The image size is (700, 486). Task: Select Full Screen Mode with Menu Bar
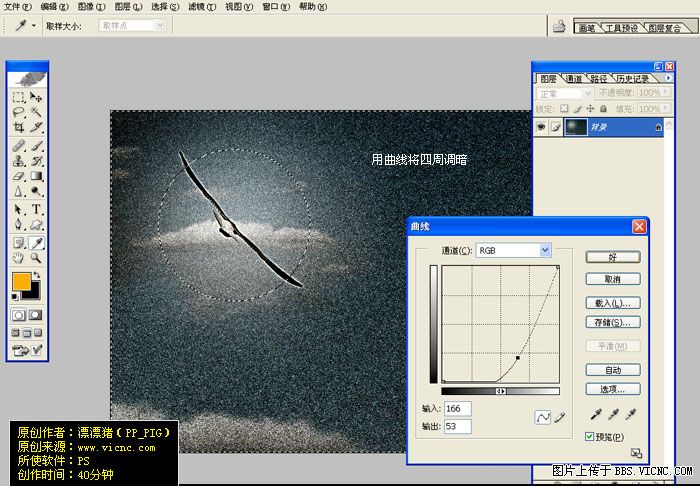pos(27,333)
